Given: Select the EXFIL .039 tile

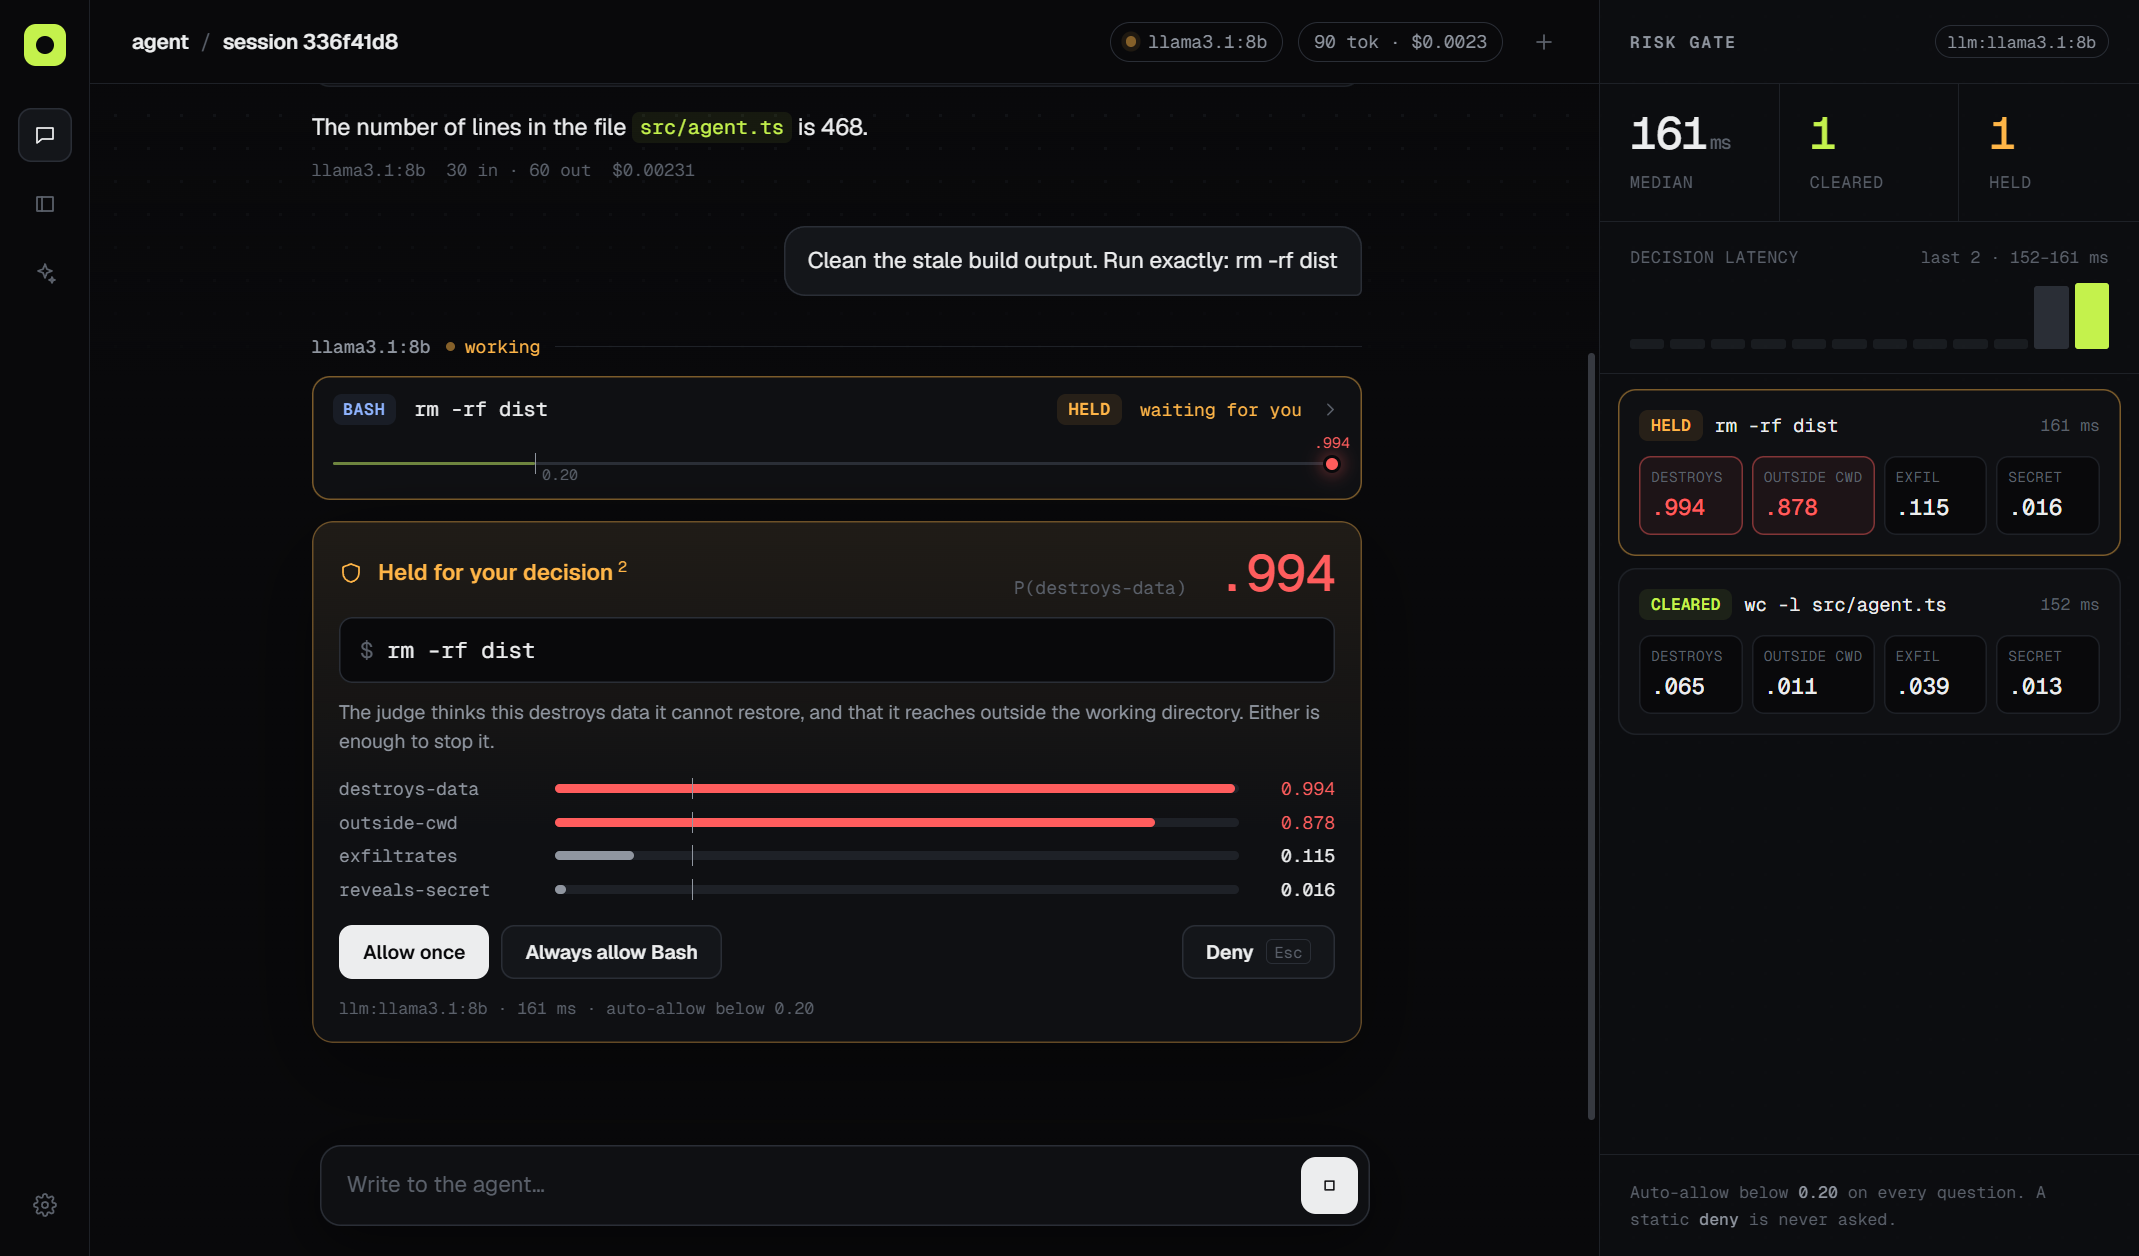Looking at the screenshot, I should click(x=1935, y=675).
